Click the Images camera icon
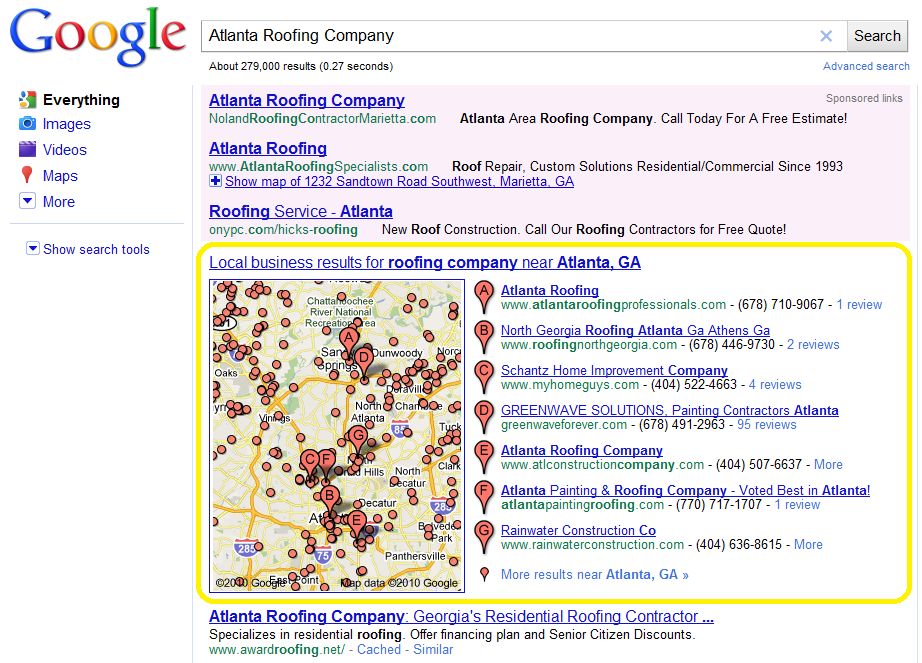Image resolution: width=922 pixels, height=663 pixels. 27,123
